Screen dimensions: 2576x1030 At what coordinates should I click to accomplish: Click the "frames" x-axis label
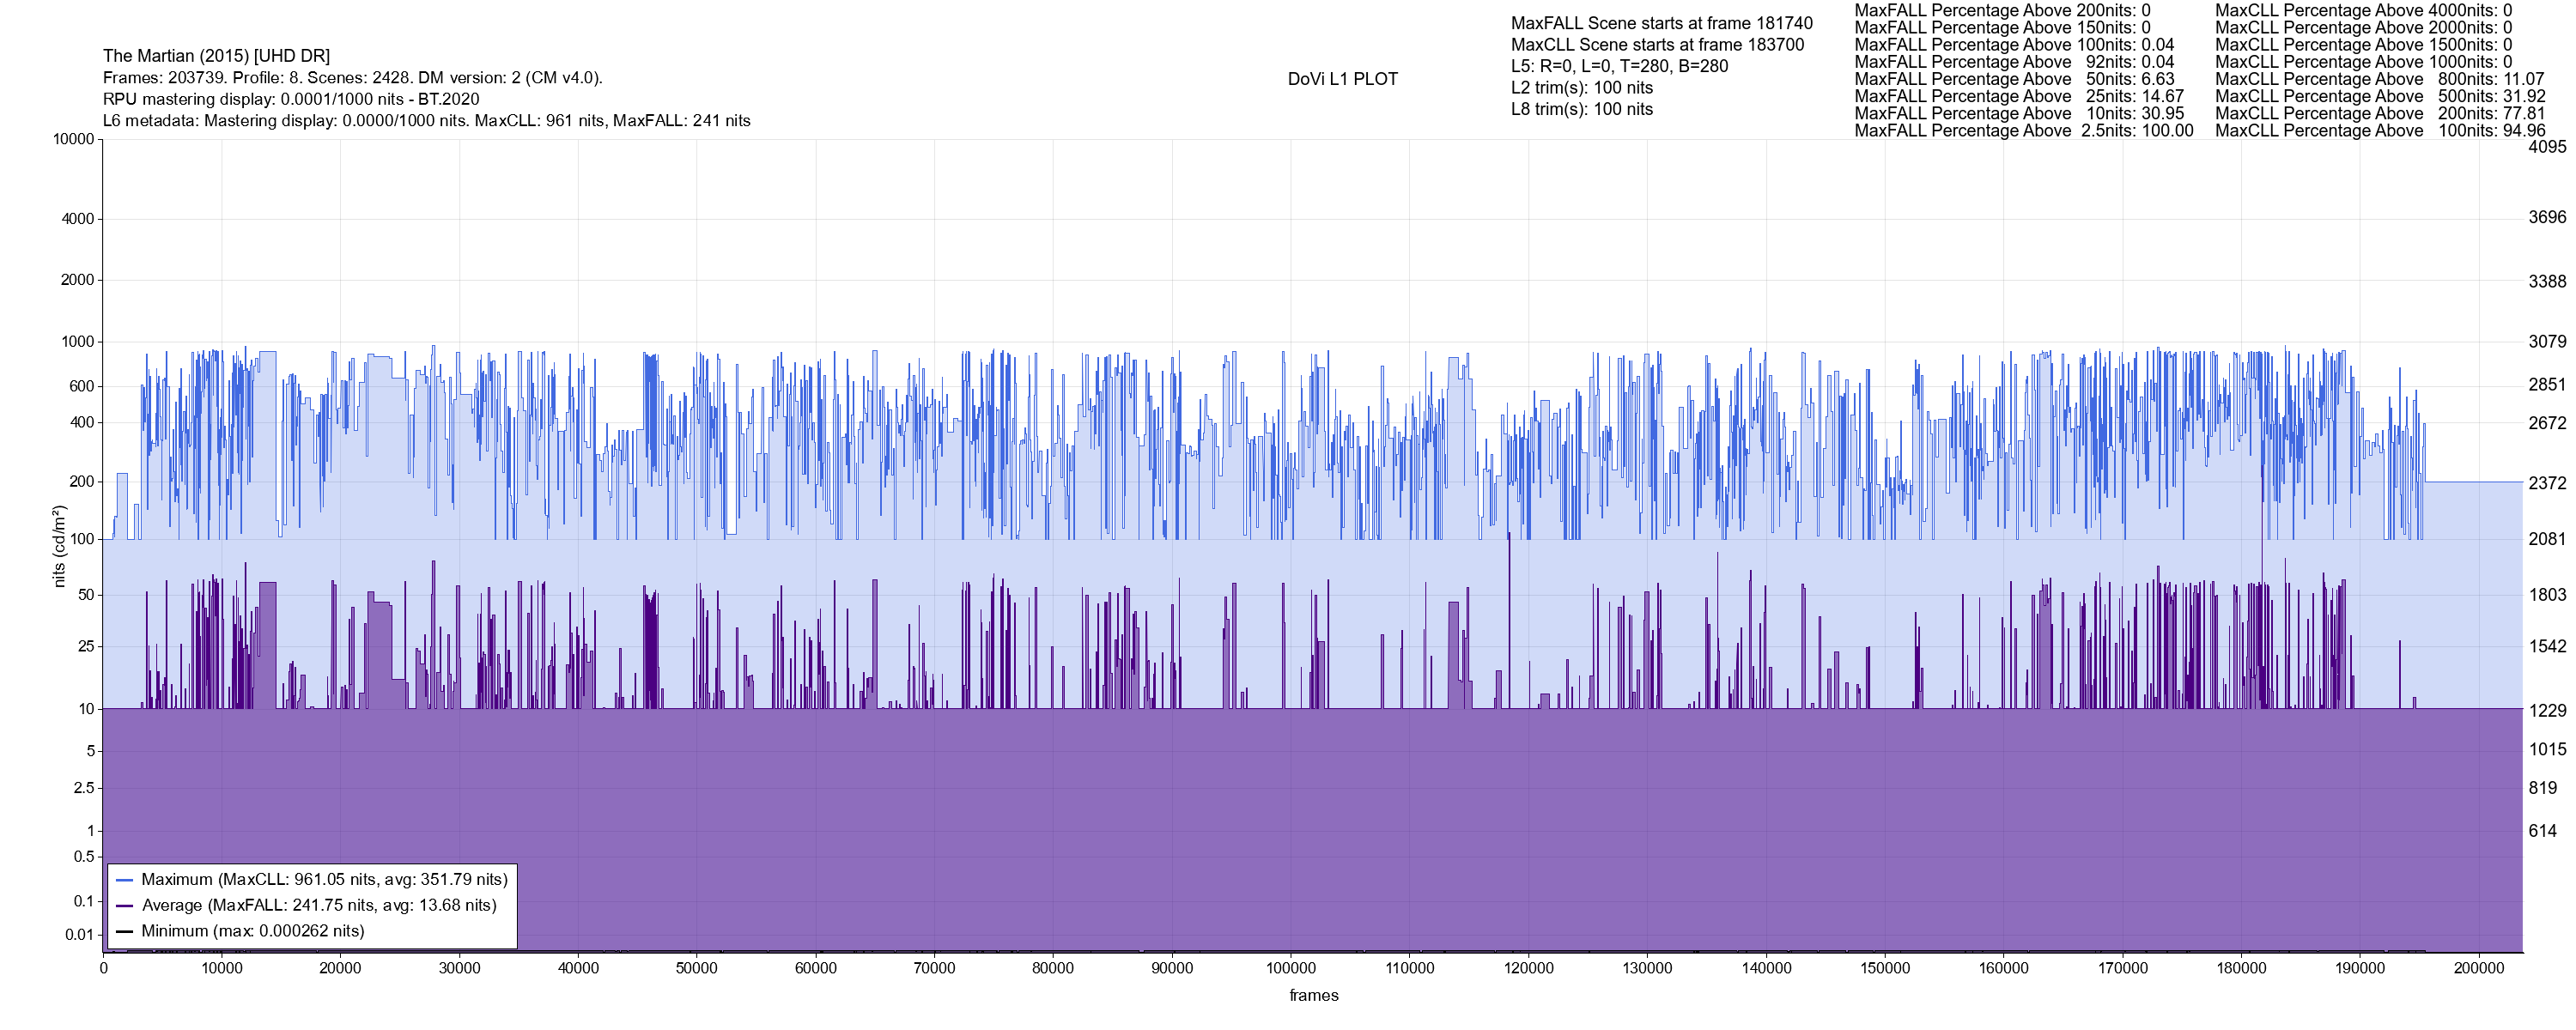coord(1313,995)
